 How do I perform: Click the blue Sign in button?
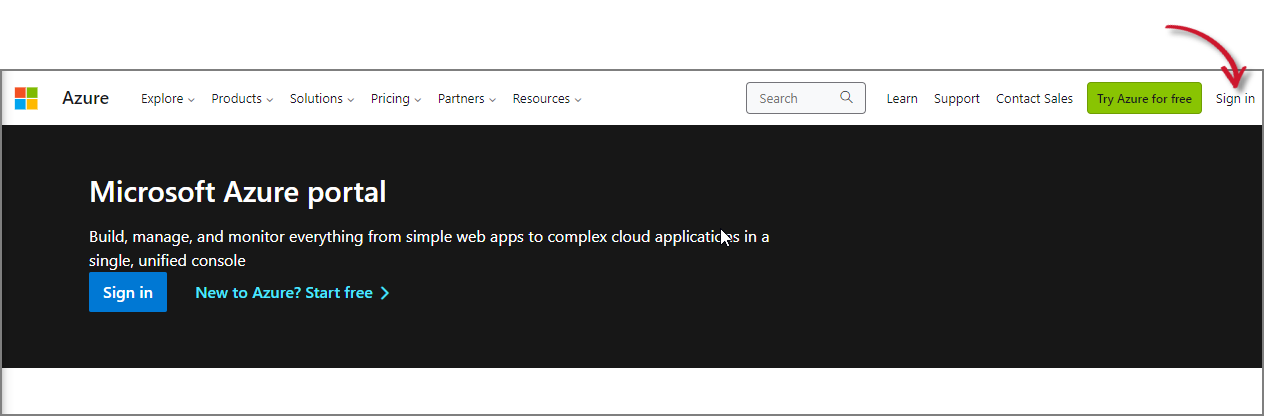pos(128,292)
